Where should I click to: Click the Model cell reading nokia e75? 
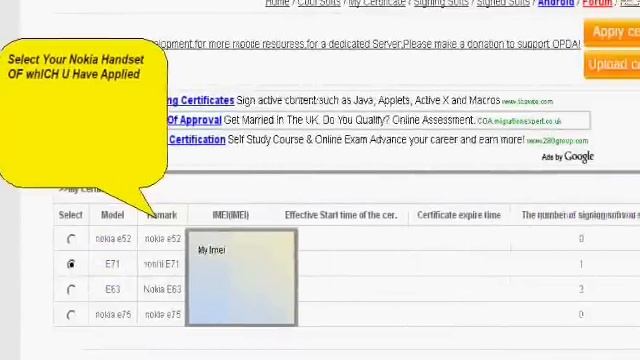pyautogui.click(x=113, y=315)
